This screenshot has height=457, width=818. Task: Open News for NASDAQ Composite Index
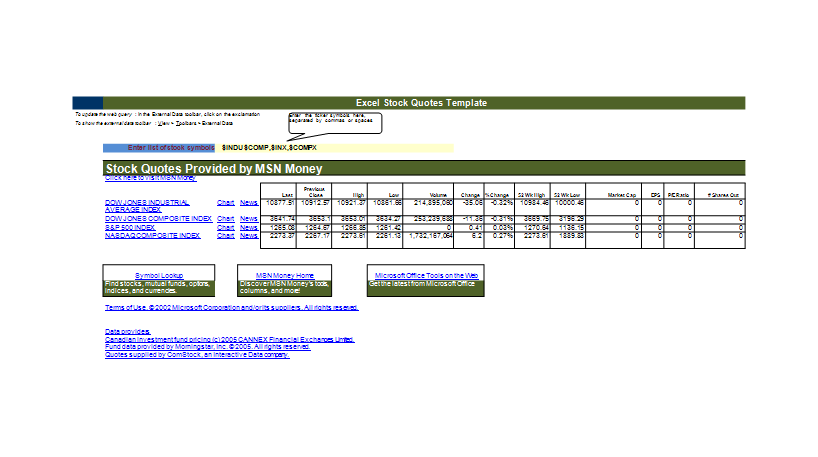click(249, 236)
